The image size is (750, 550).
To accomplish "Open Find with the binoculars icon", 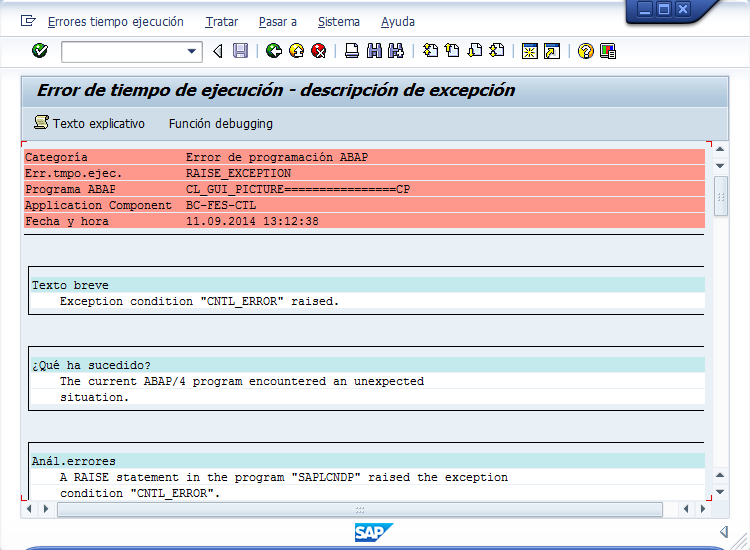I will (375, 51).
